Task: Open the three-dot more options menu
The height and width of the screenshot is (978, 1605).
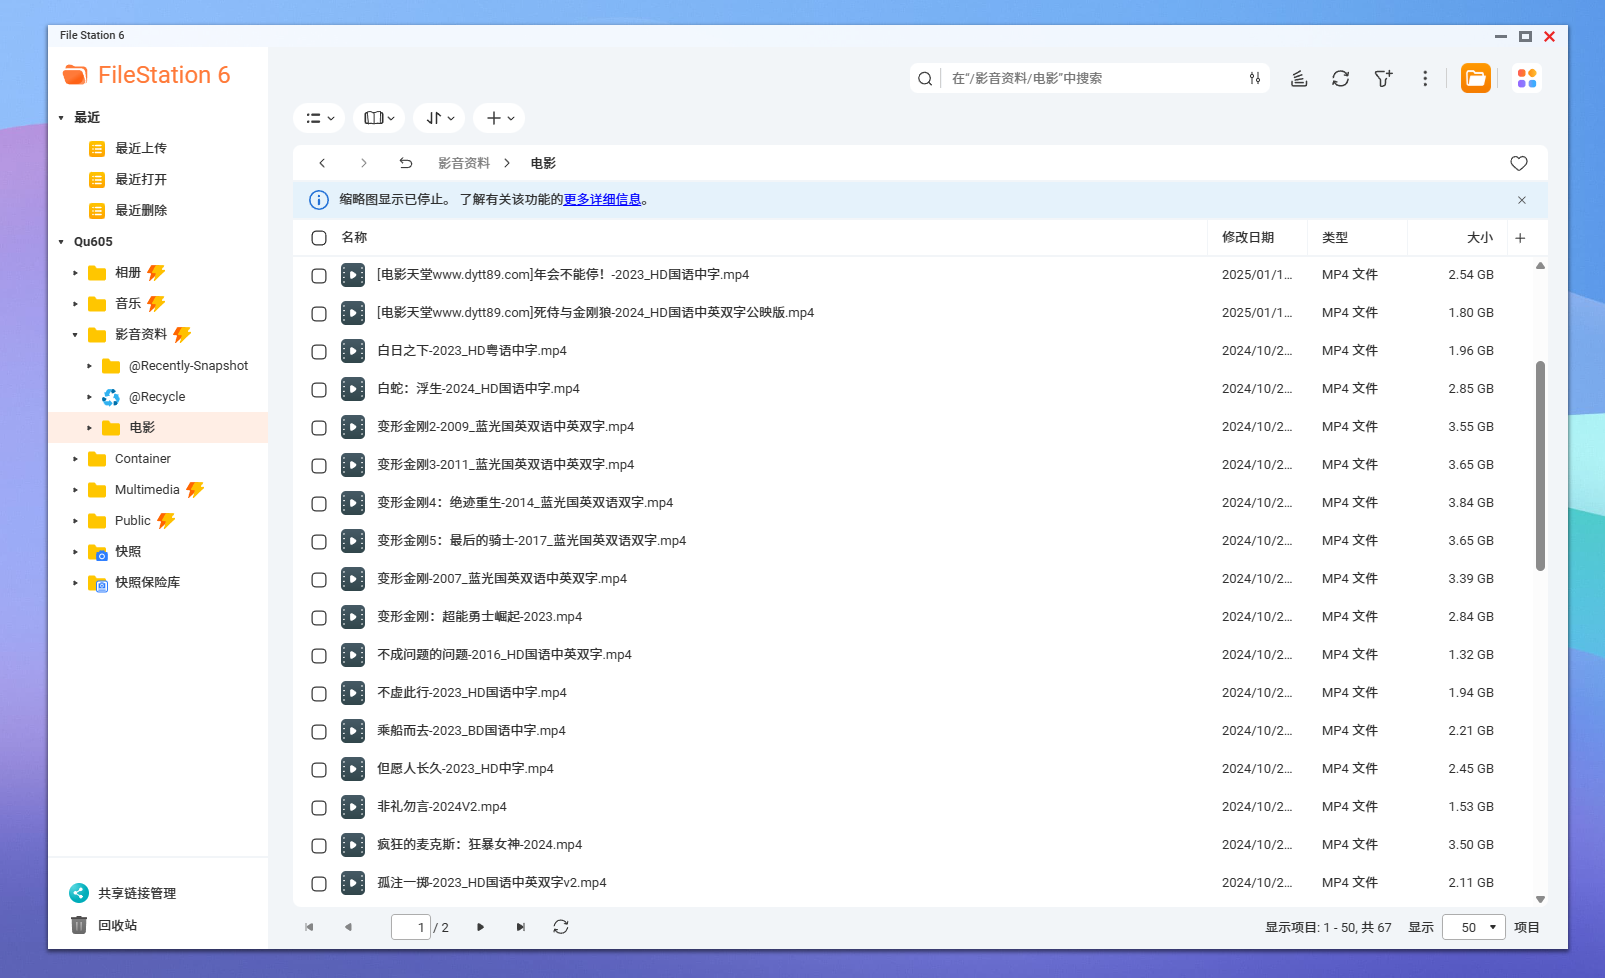Action: pyautogui.click(x=1425, y=78)
